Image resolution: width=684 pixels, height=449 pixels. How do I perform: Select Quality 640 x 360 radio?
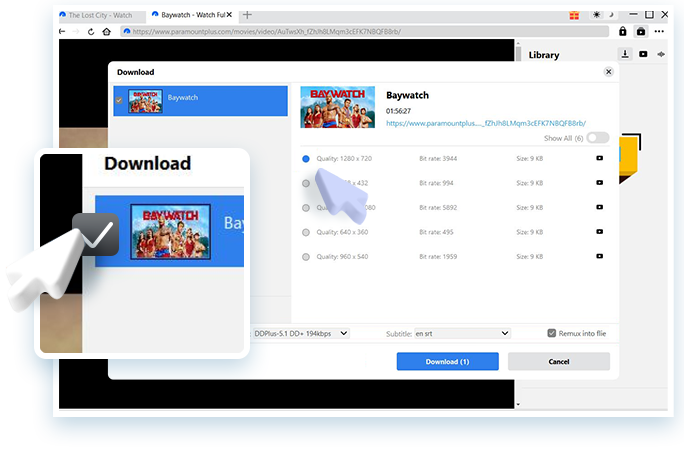tap(306, 232)
